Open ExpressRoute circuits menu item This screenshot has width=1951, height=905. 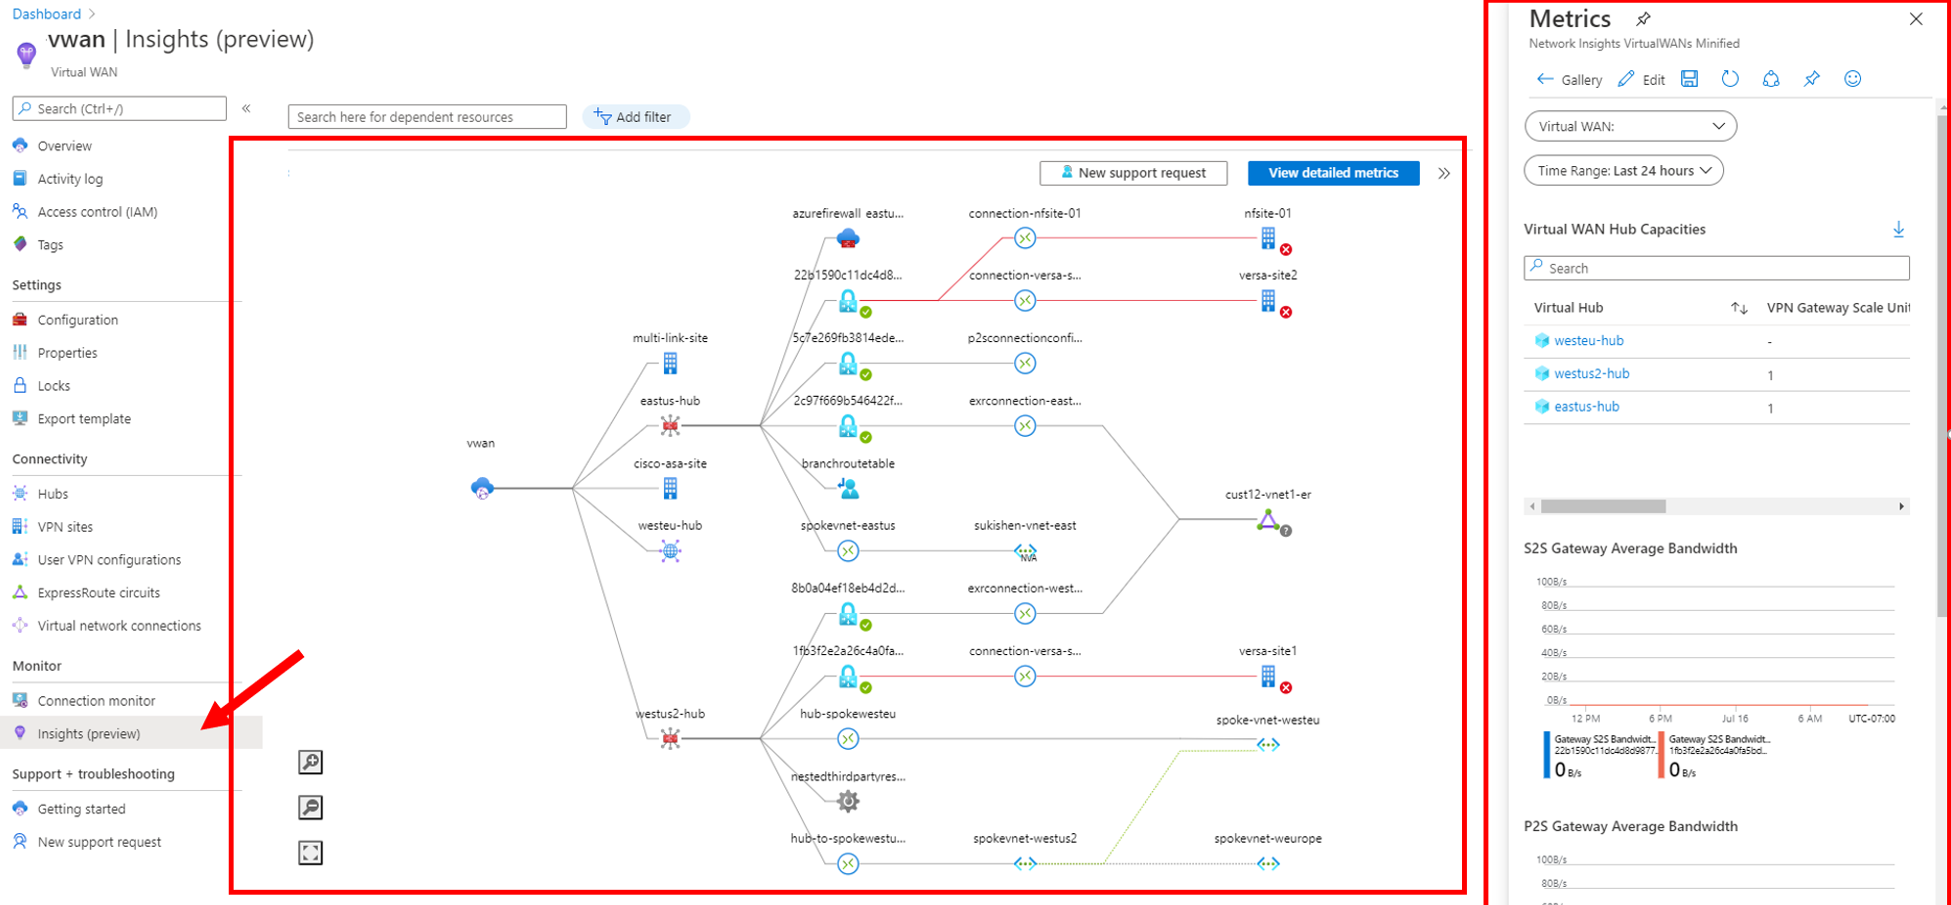[98, 593]
